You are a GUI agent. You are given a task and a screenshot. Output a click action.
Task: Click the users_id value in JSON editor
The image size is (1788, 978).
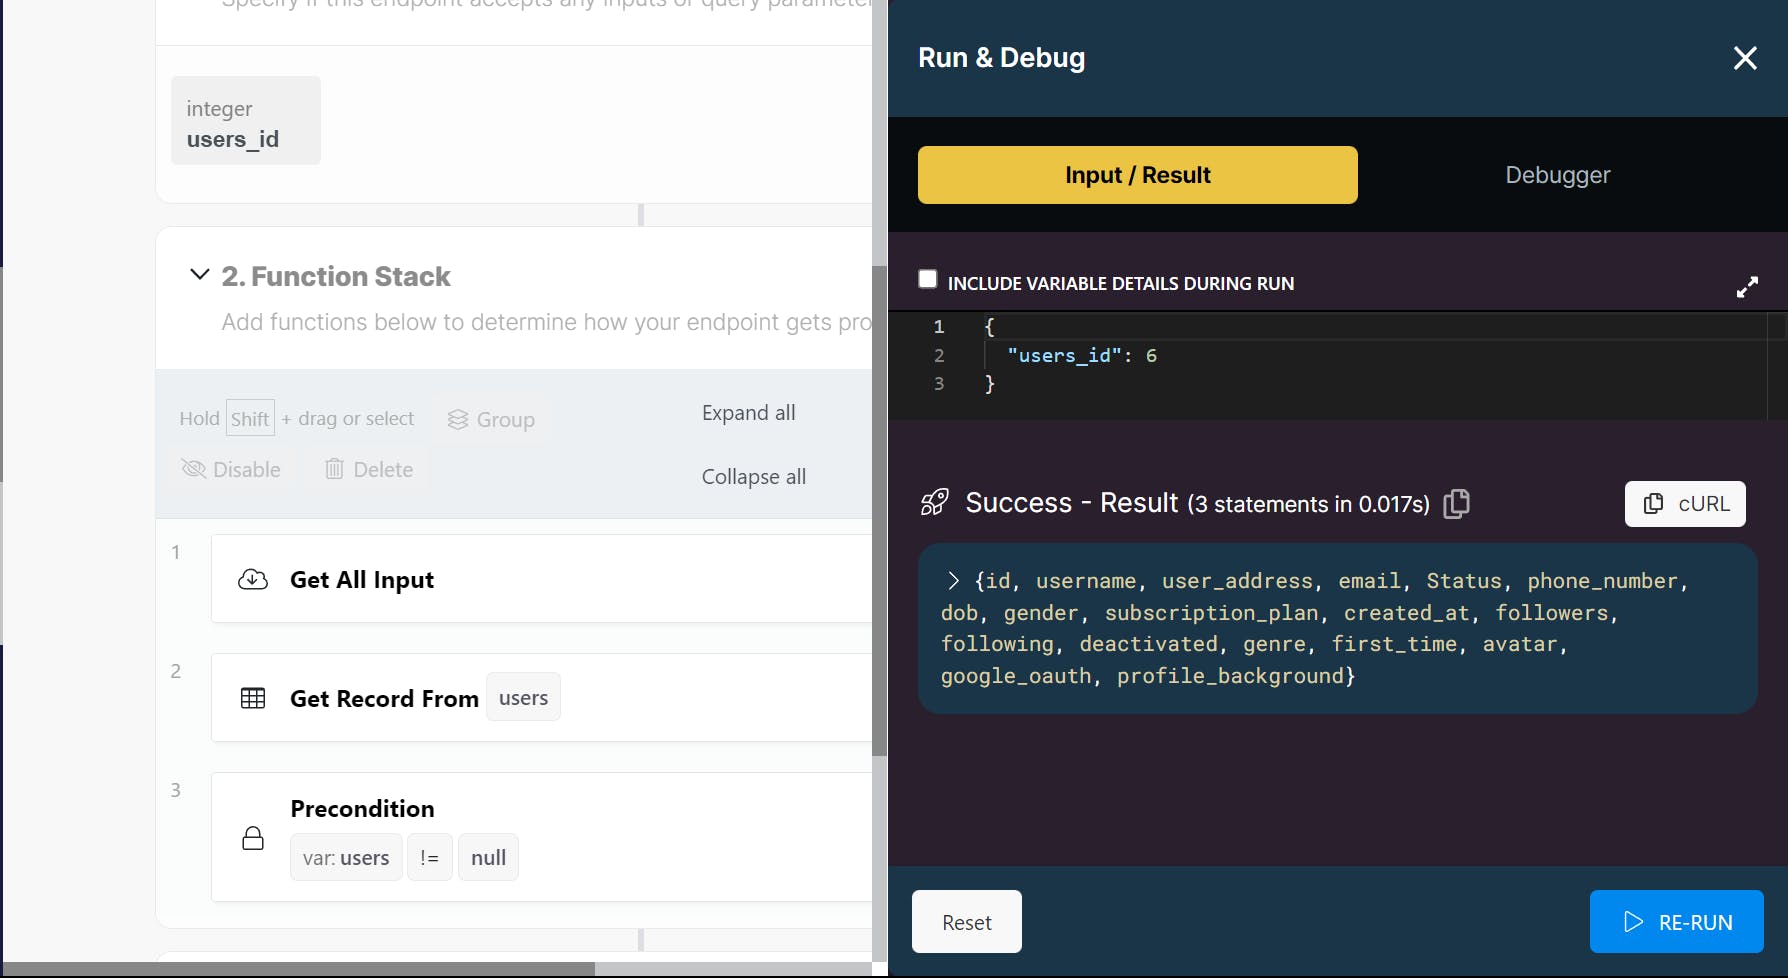pyautogui.click(x=1151, y=356)
